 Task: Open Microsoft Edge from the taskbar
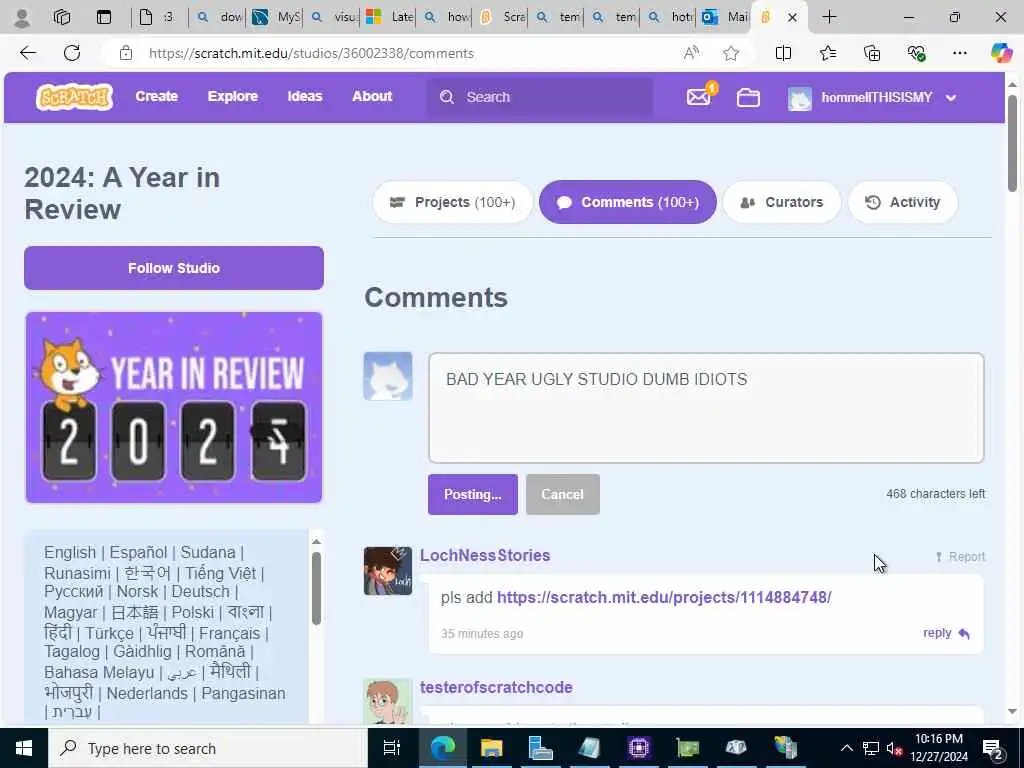(x=443, y=748)
